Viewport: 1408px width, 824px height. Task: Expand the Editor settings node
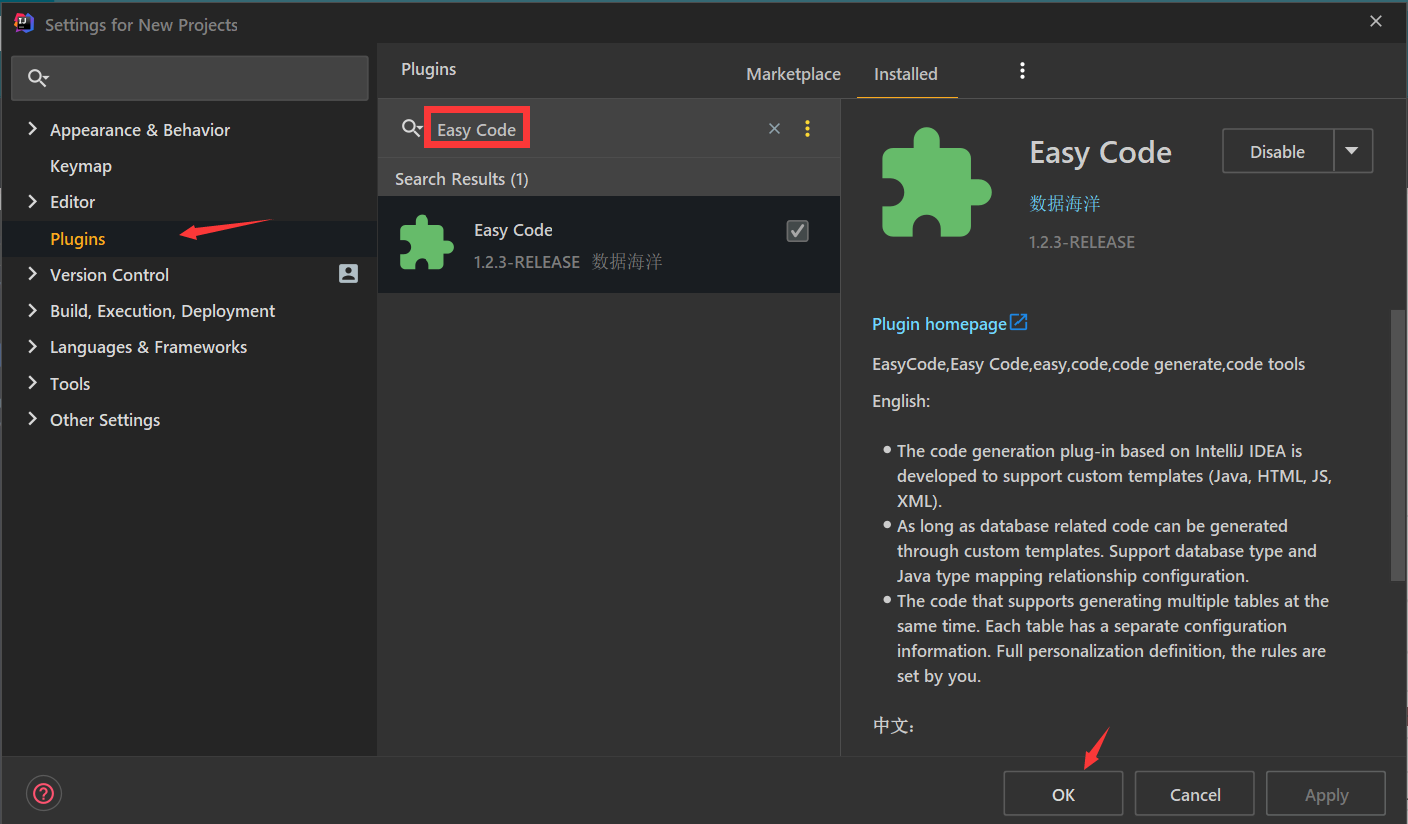pos(32,201)
